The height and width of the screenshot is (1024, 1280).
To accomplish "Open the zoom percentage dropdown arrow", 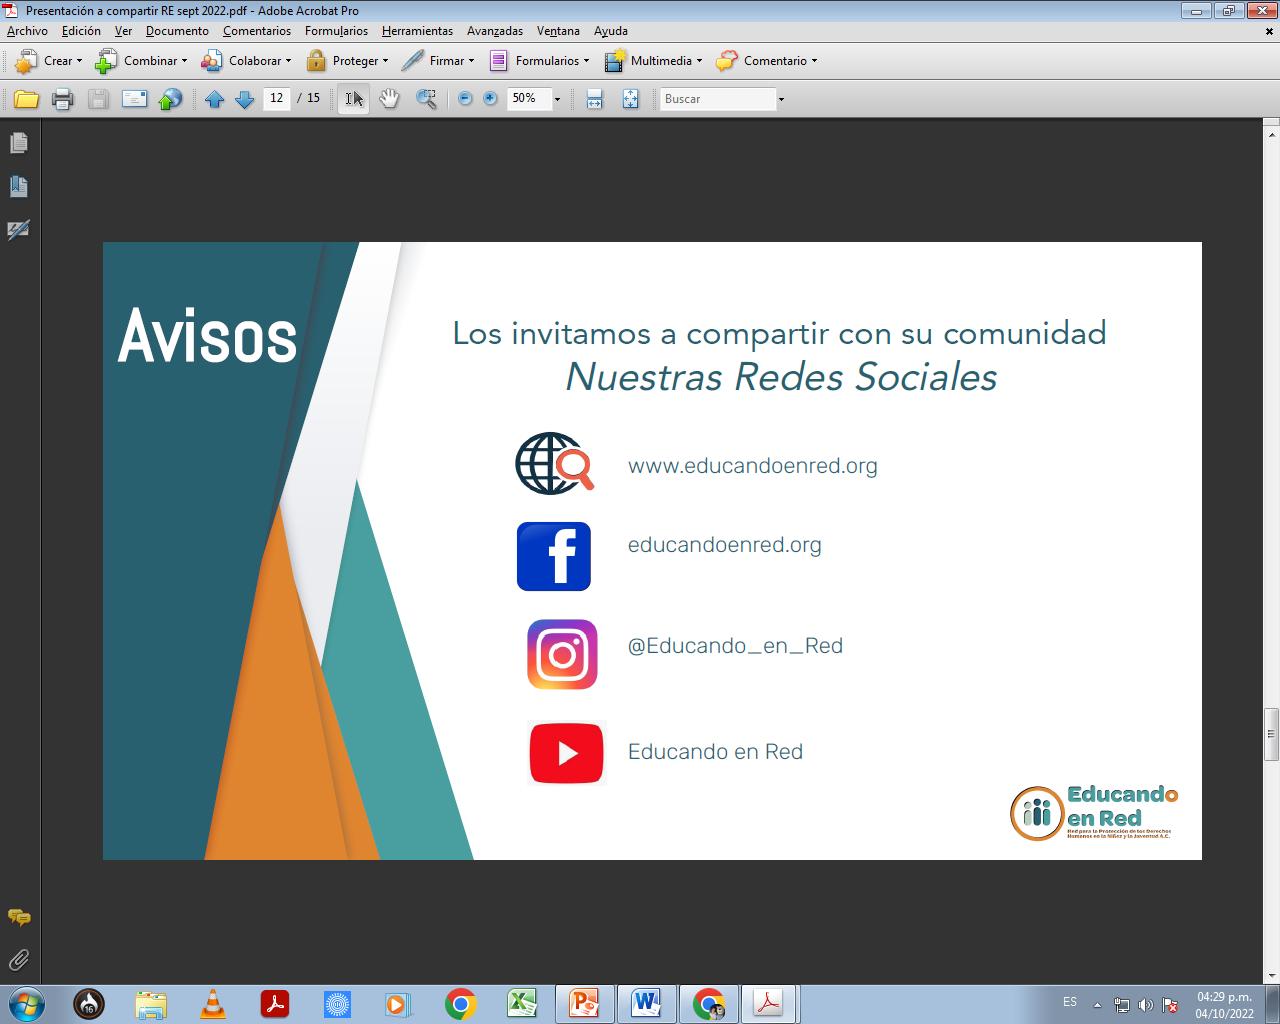I will click(x=557, y=99).
